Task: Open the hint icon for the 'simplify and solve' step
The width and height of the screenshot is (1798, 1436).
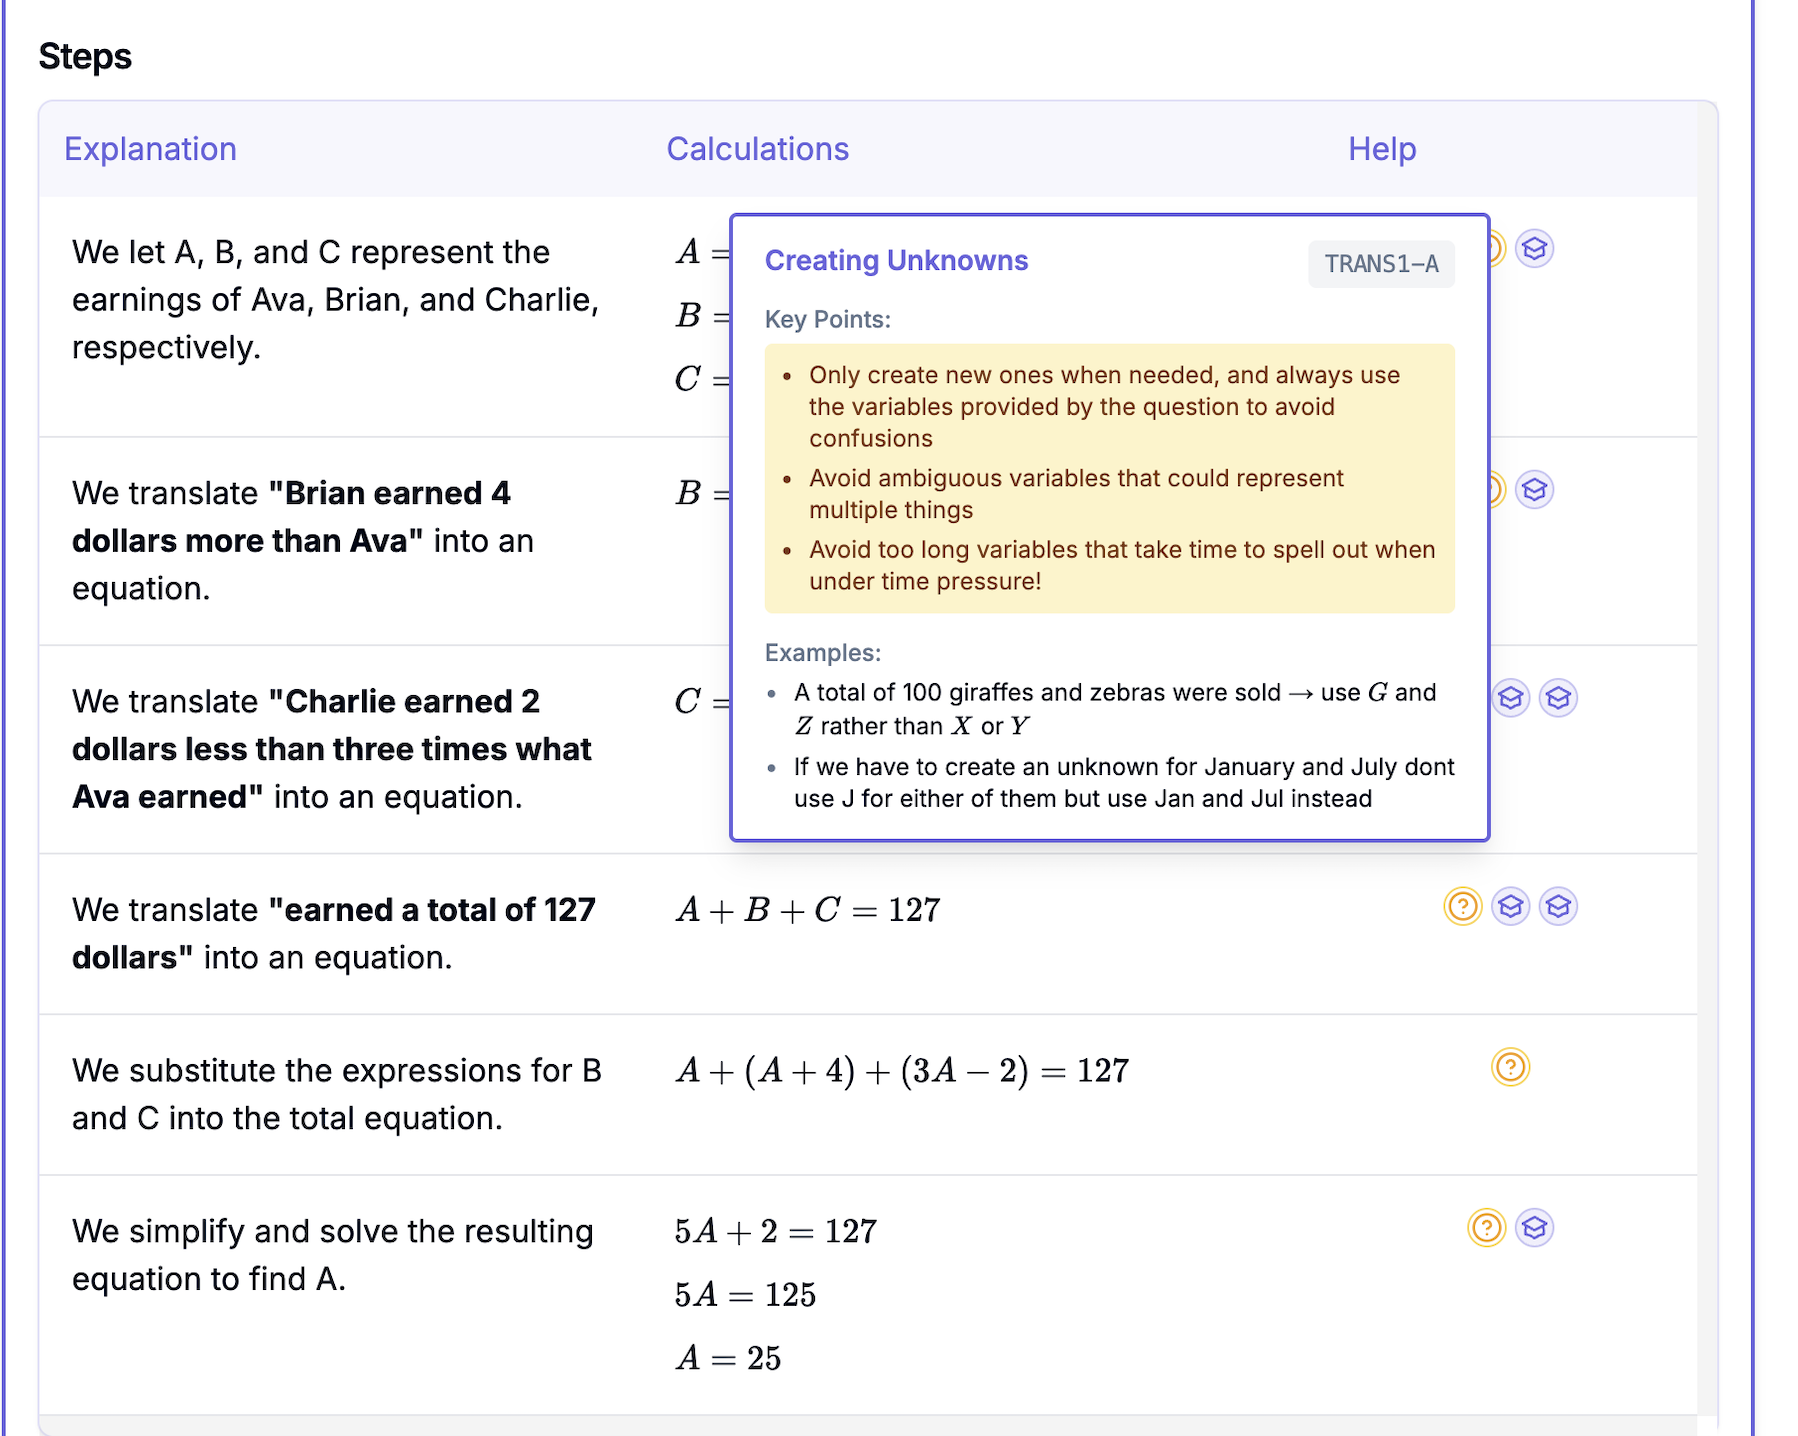Action: 1487,1229
